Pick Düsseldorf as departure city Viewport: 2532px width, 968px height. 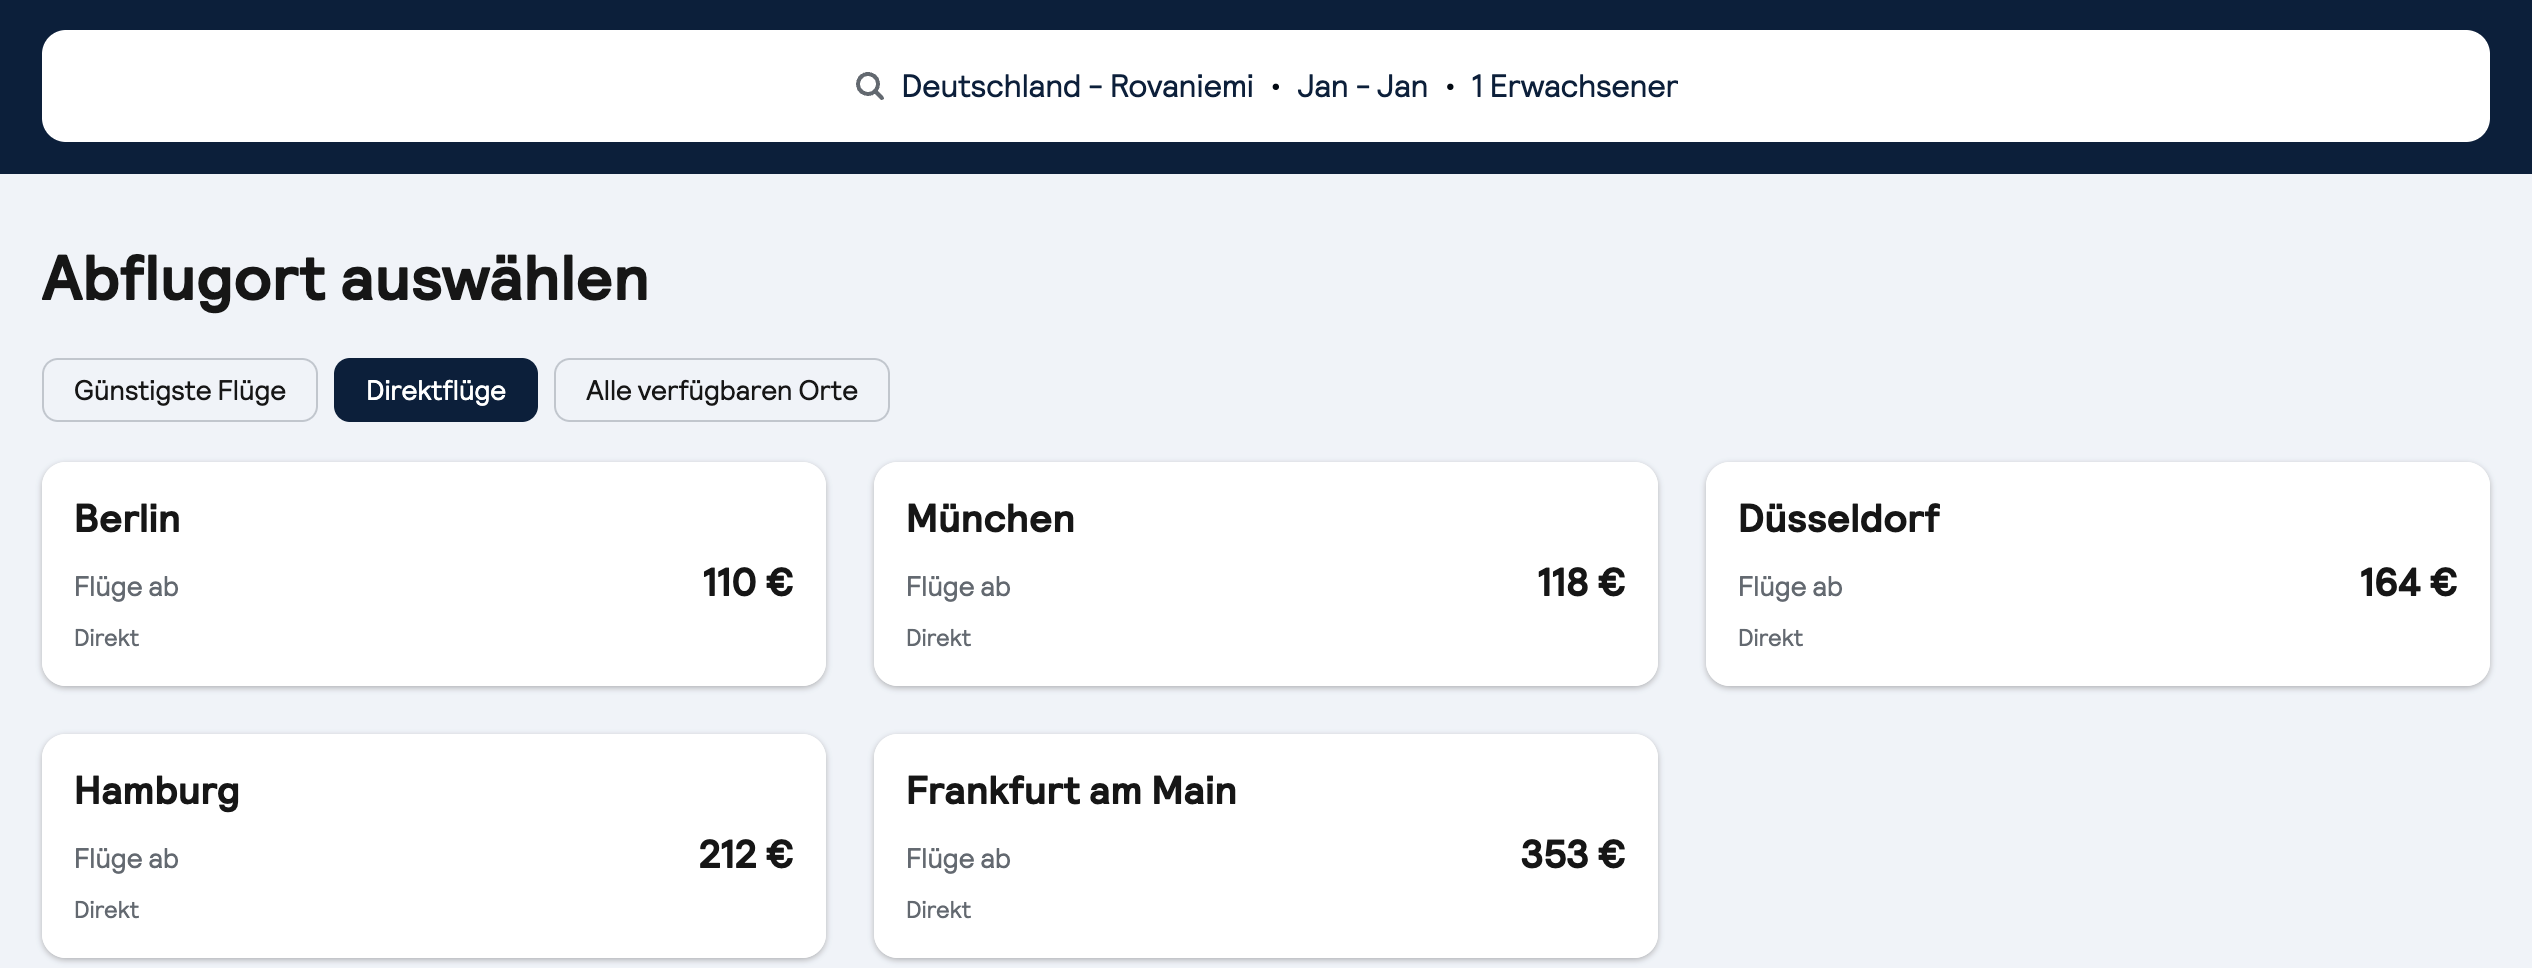(1838, 519)
